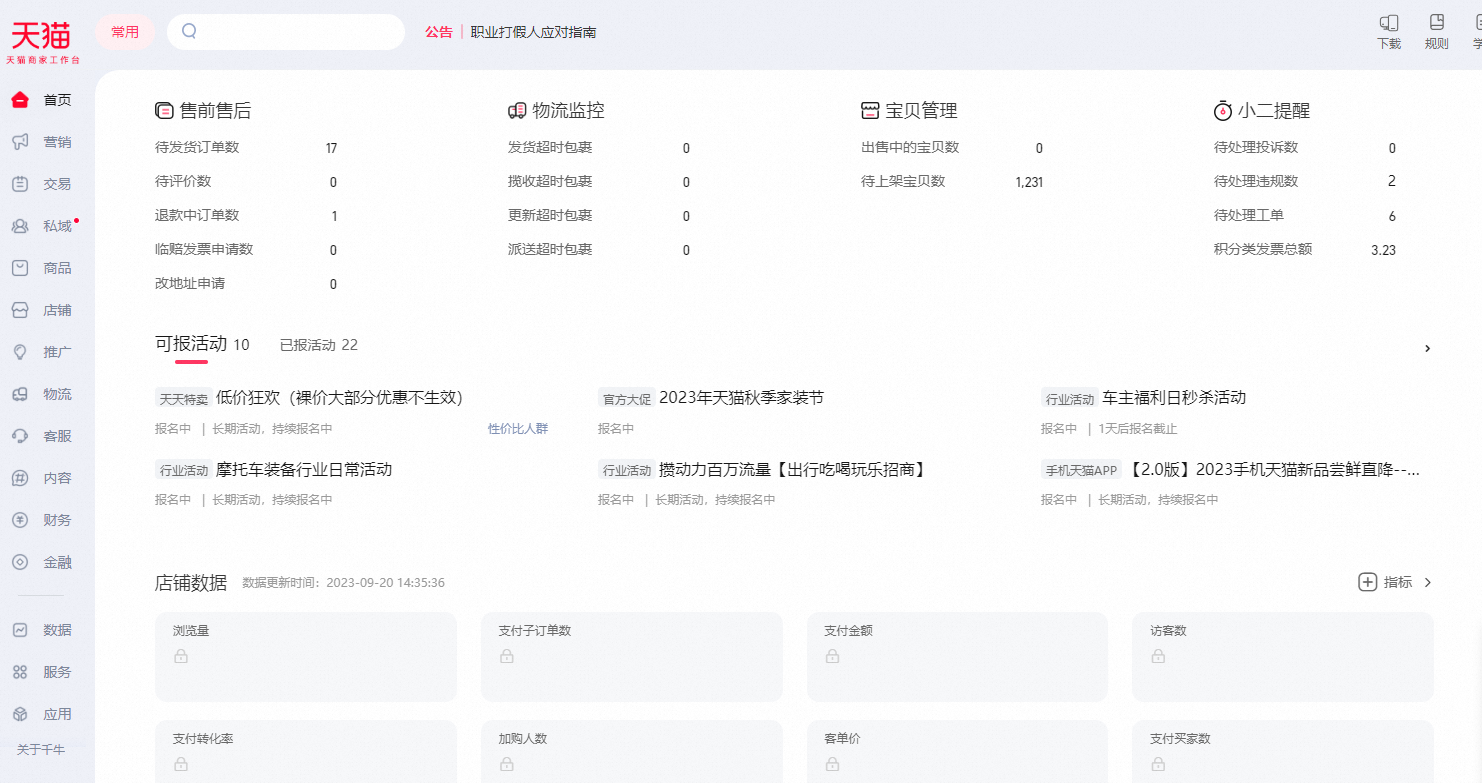The width and height of the screenshot is (1482, 783).
Task: Select the 加购人数 data card
Action: [632, 751]
